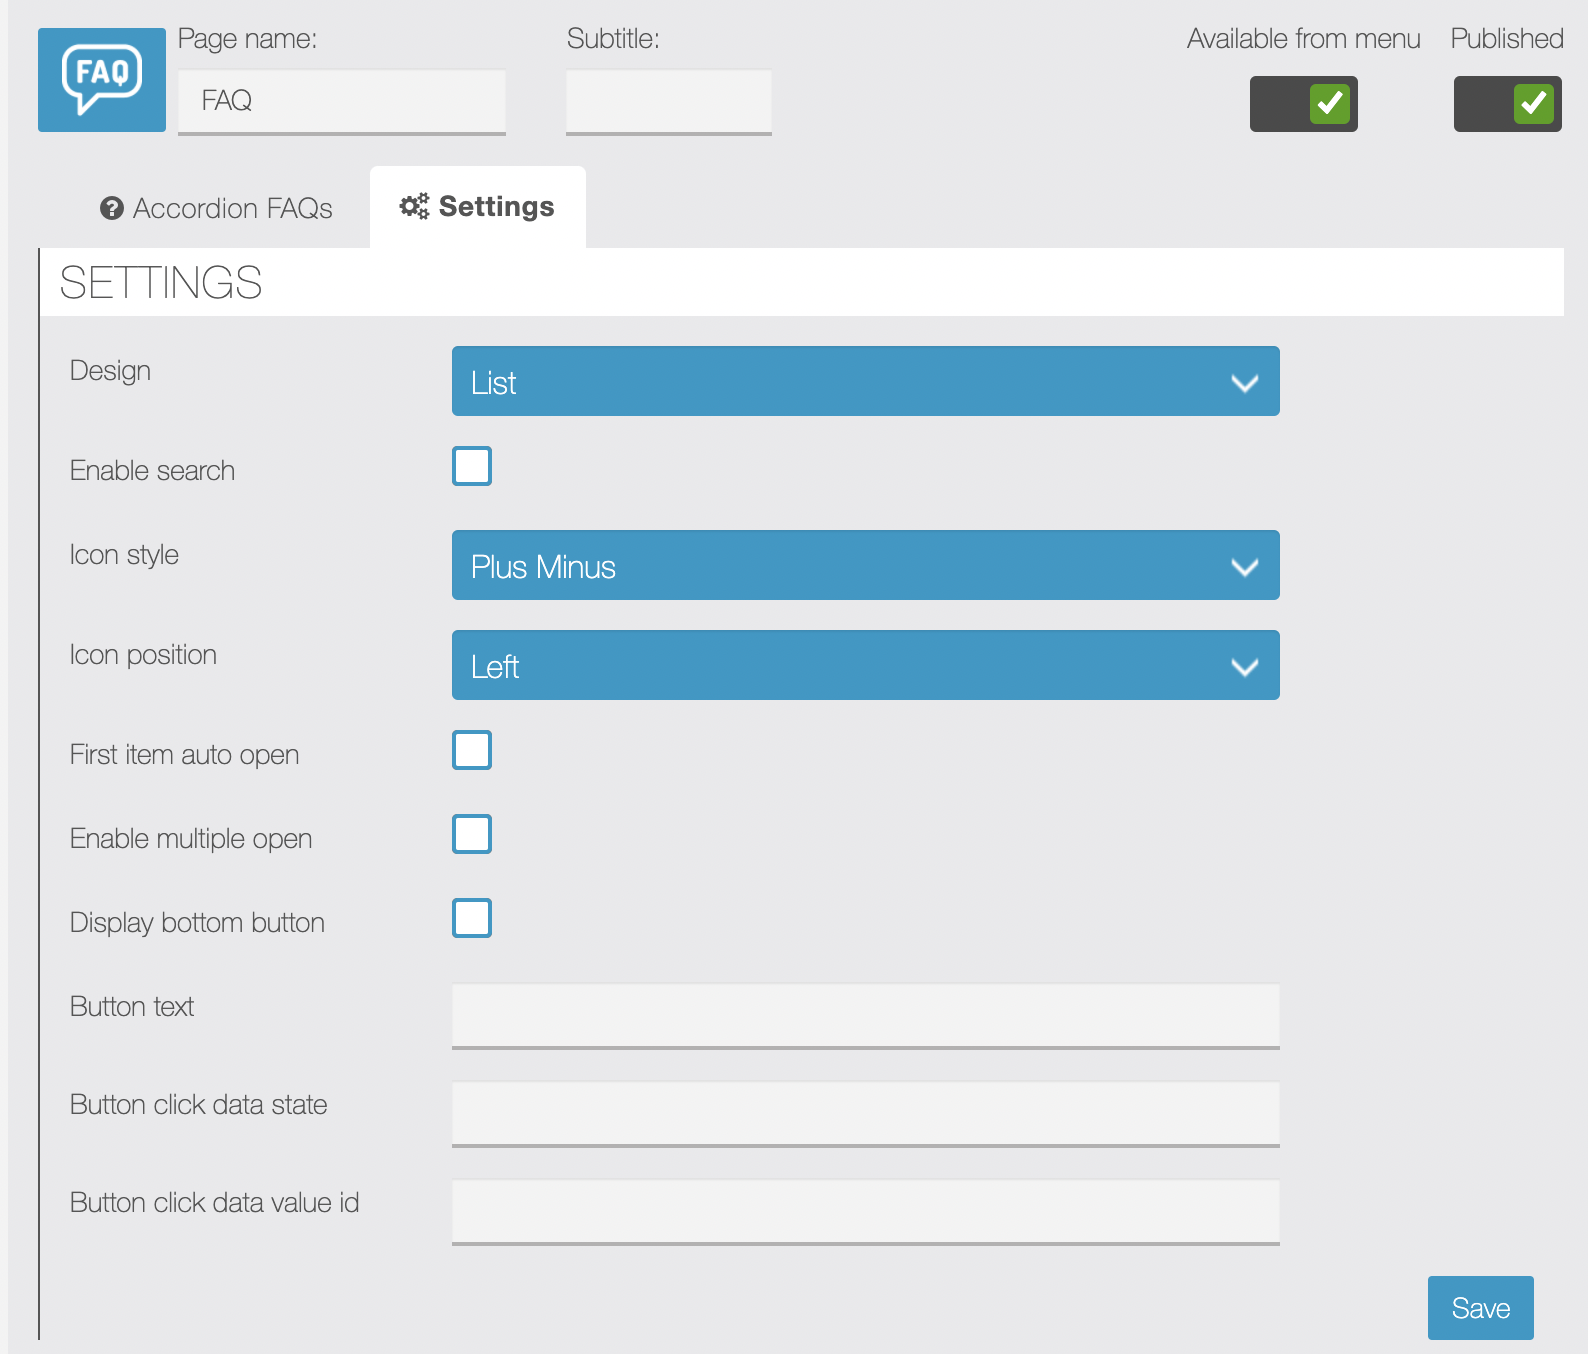Click the gears icon on the Settings tab
The image size is (1588, 1354).
pos(414,206)
